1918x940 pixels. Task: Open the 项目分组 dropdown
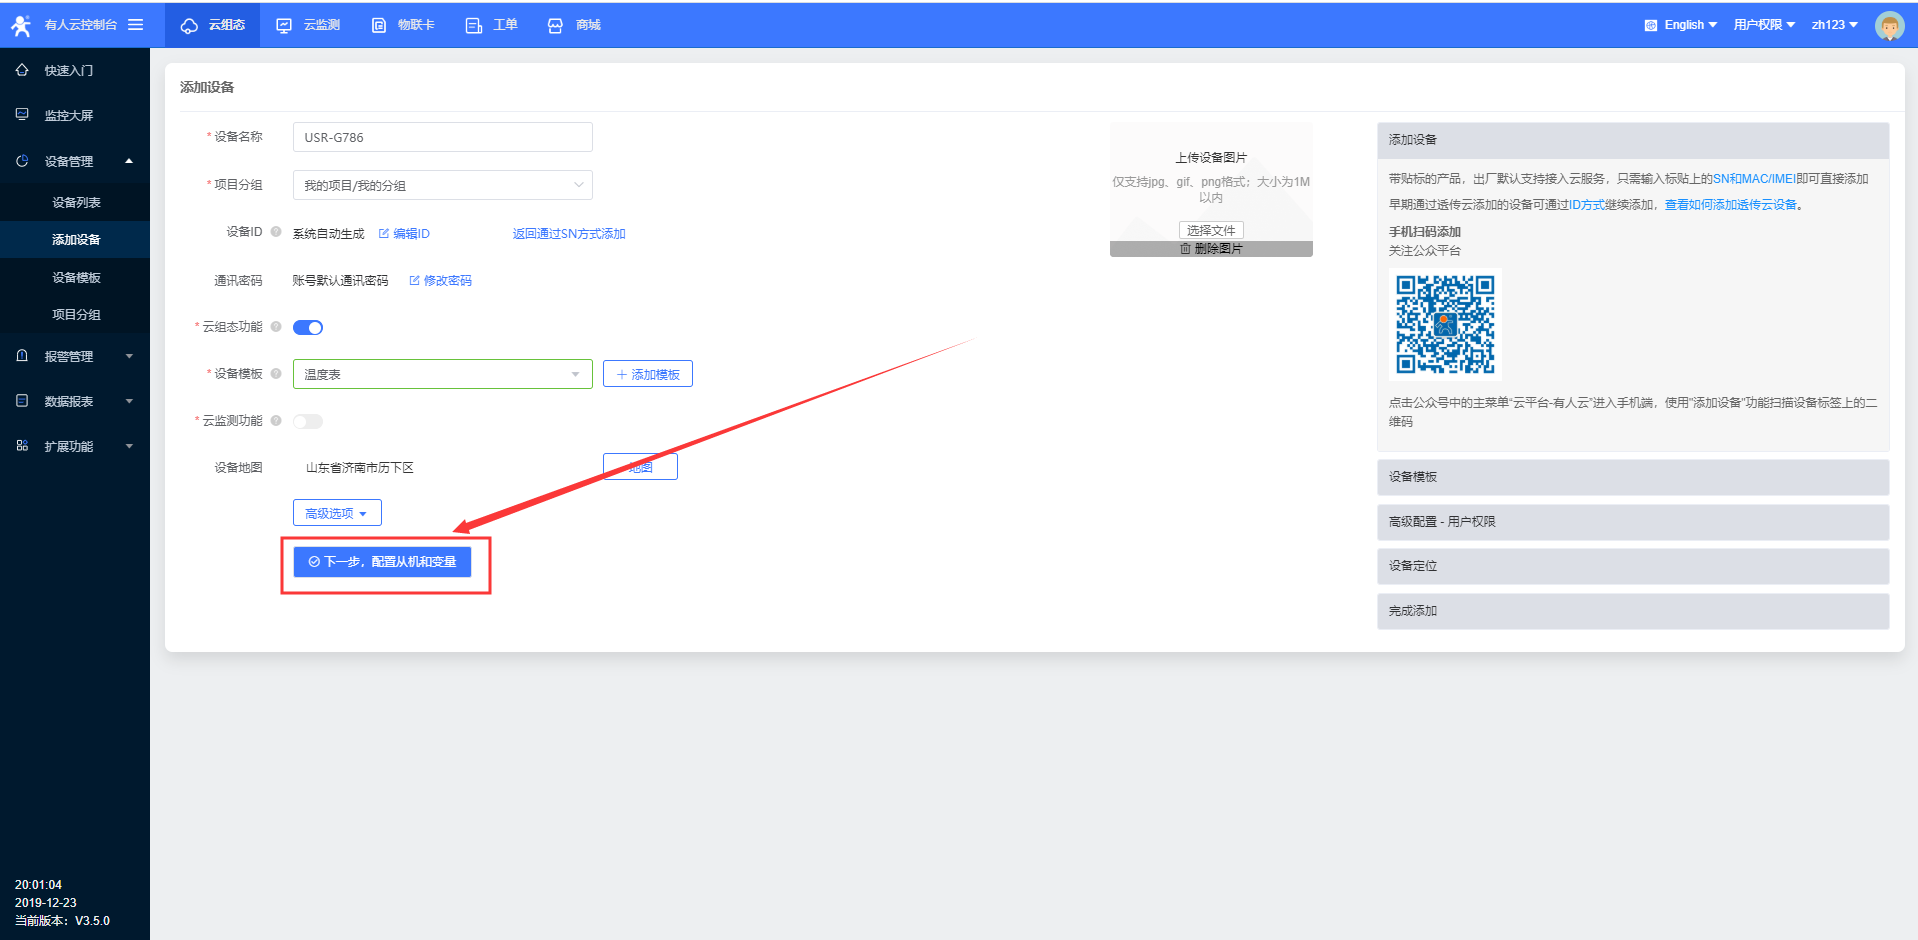coord(442,185)
